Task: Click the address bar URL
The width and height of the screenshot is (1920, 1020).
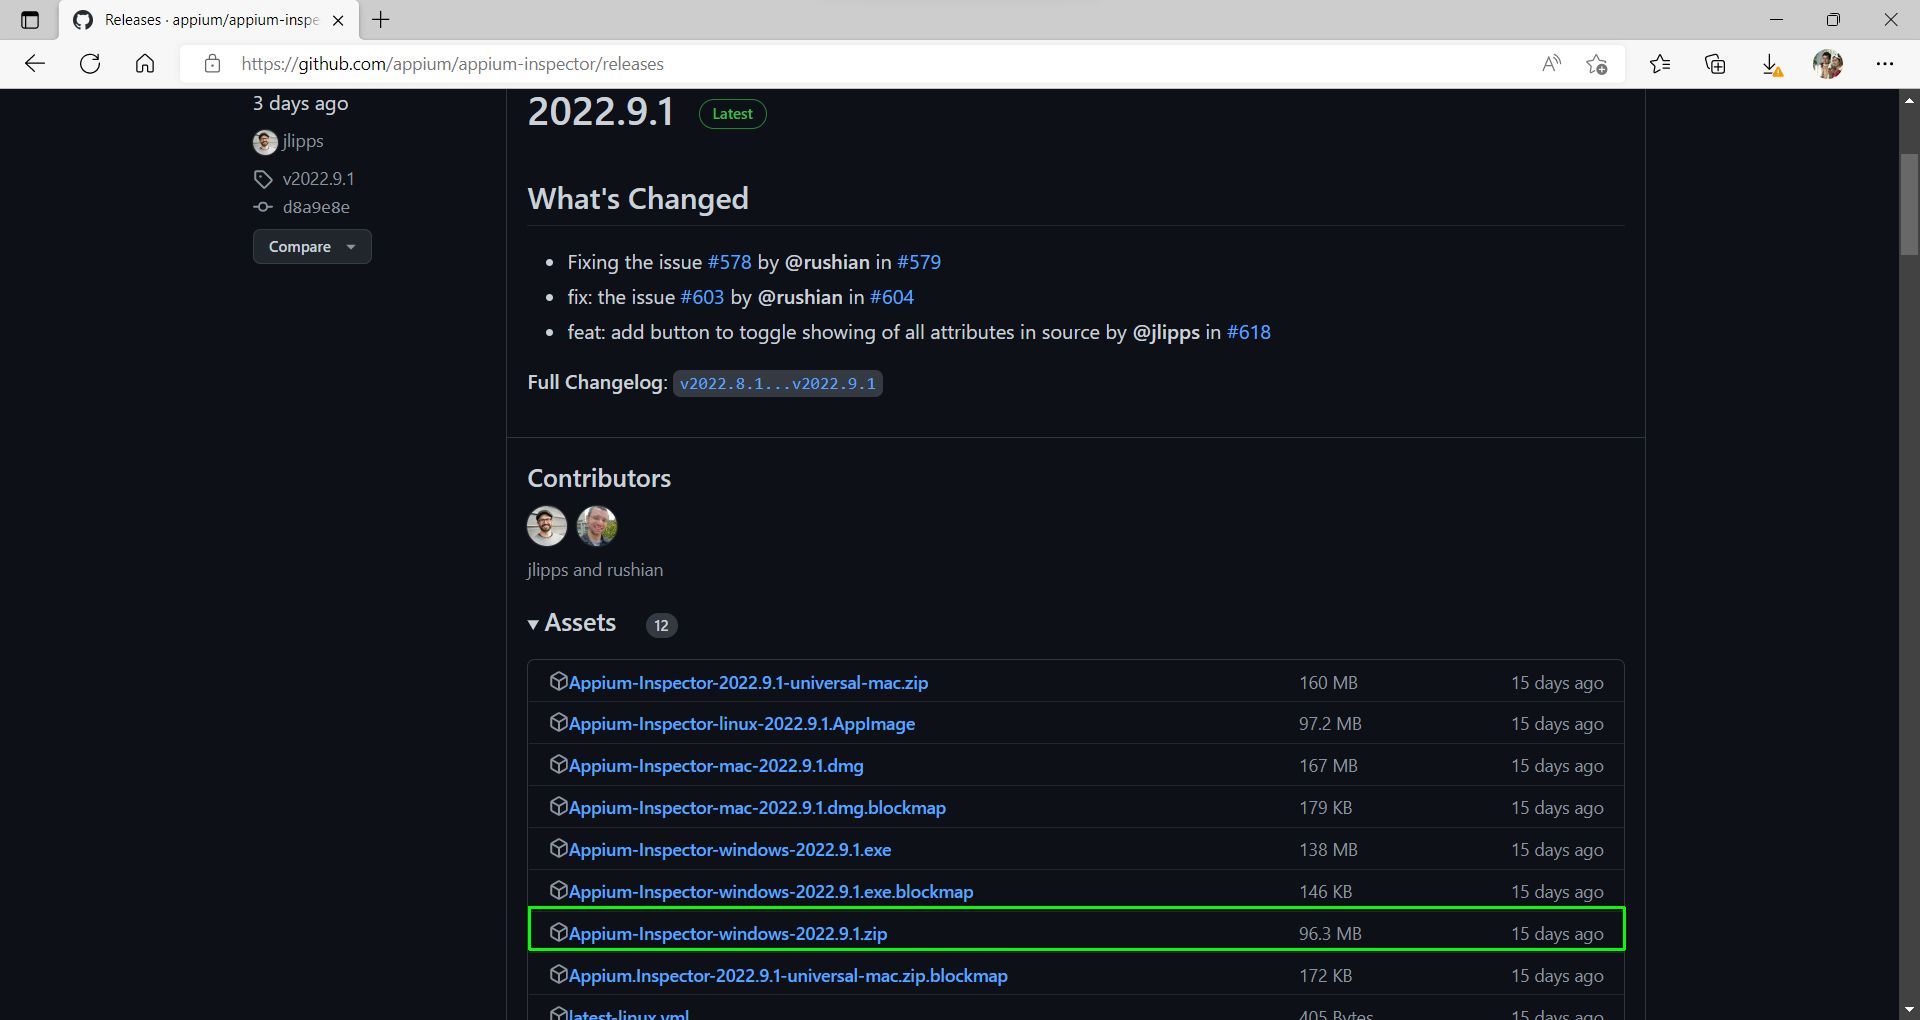Action: [452, 64]
